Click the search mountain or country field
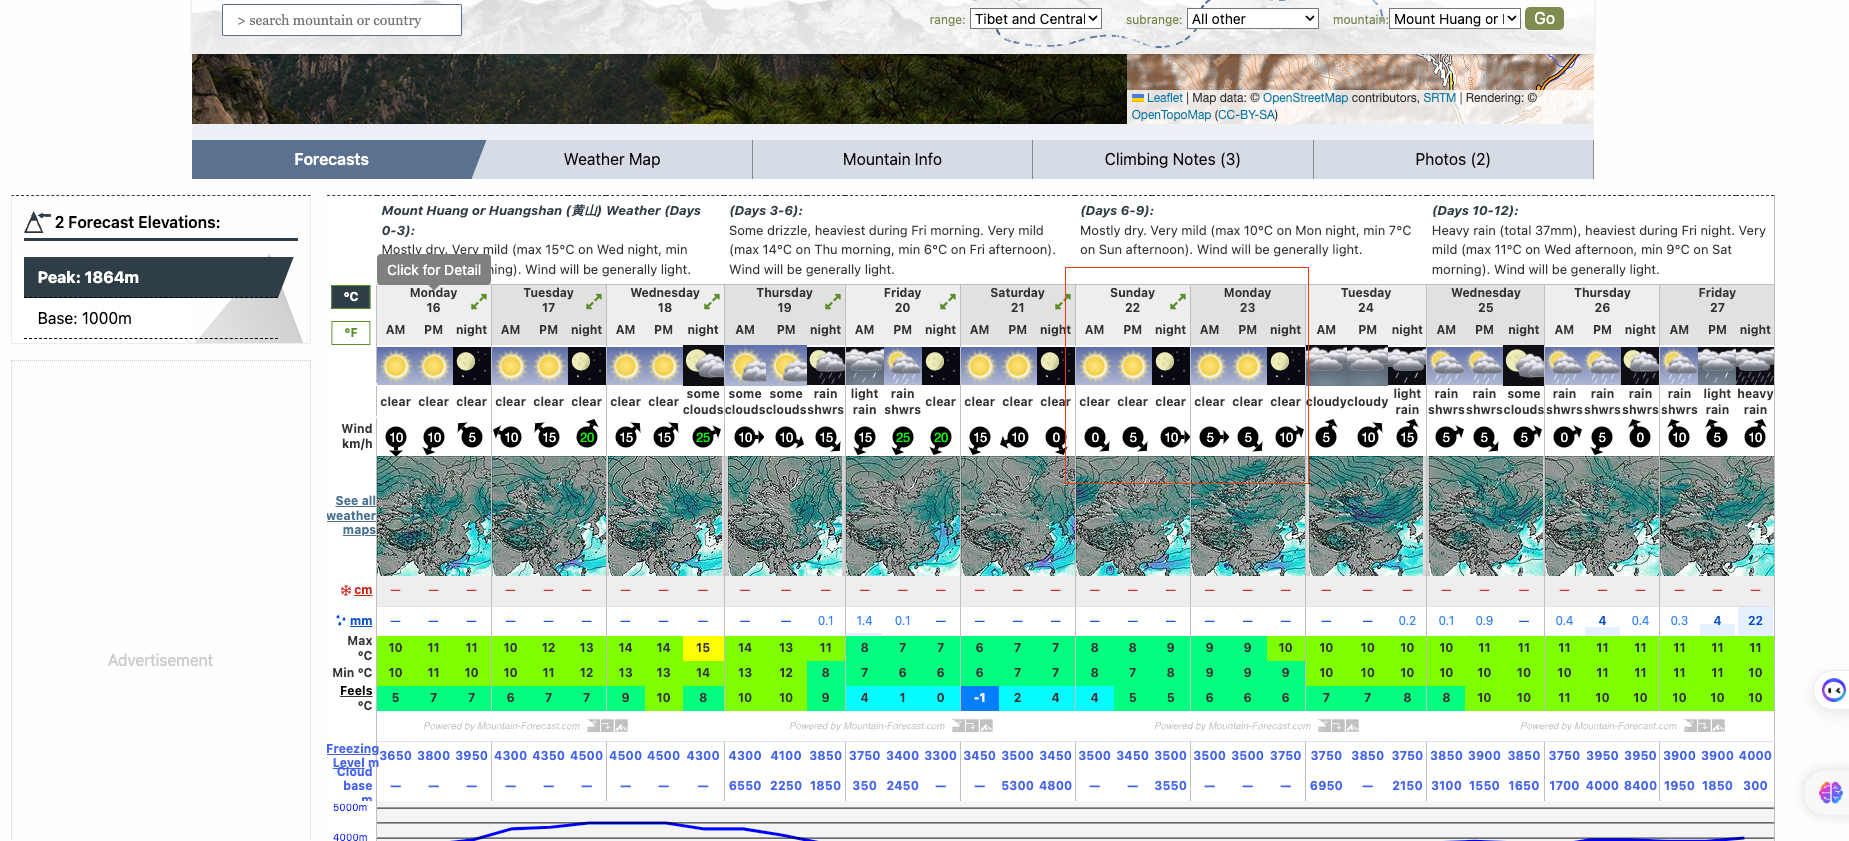The image size is (1849, 841). pyautogui.click(x=341, y=20)
